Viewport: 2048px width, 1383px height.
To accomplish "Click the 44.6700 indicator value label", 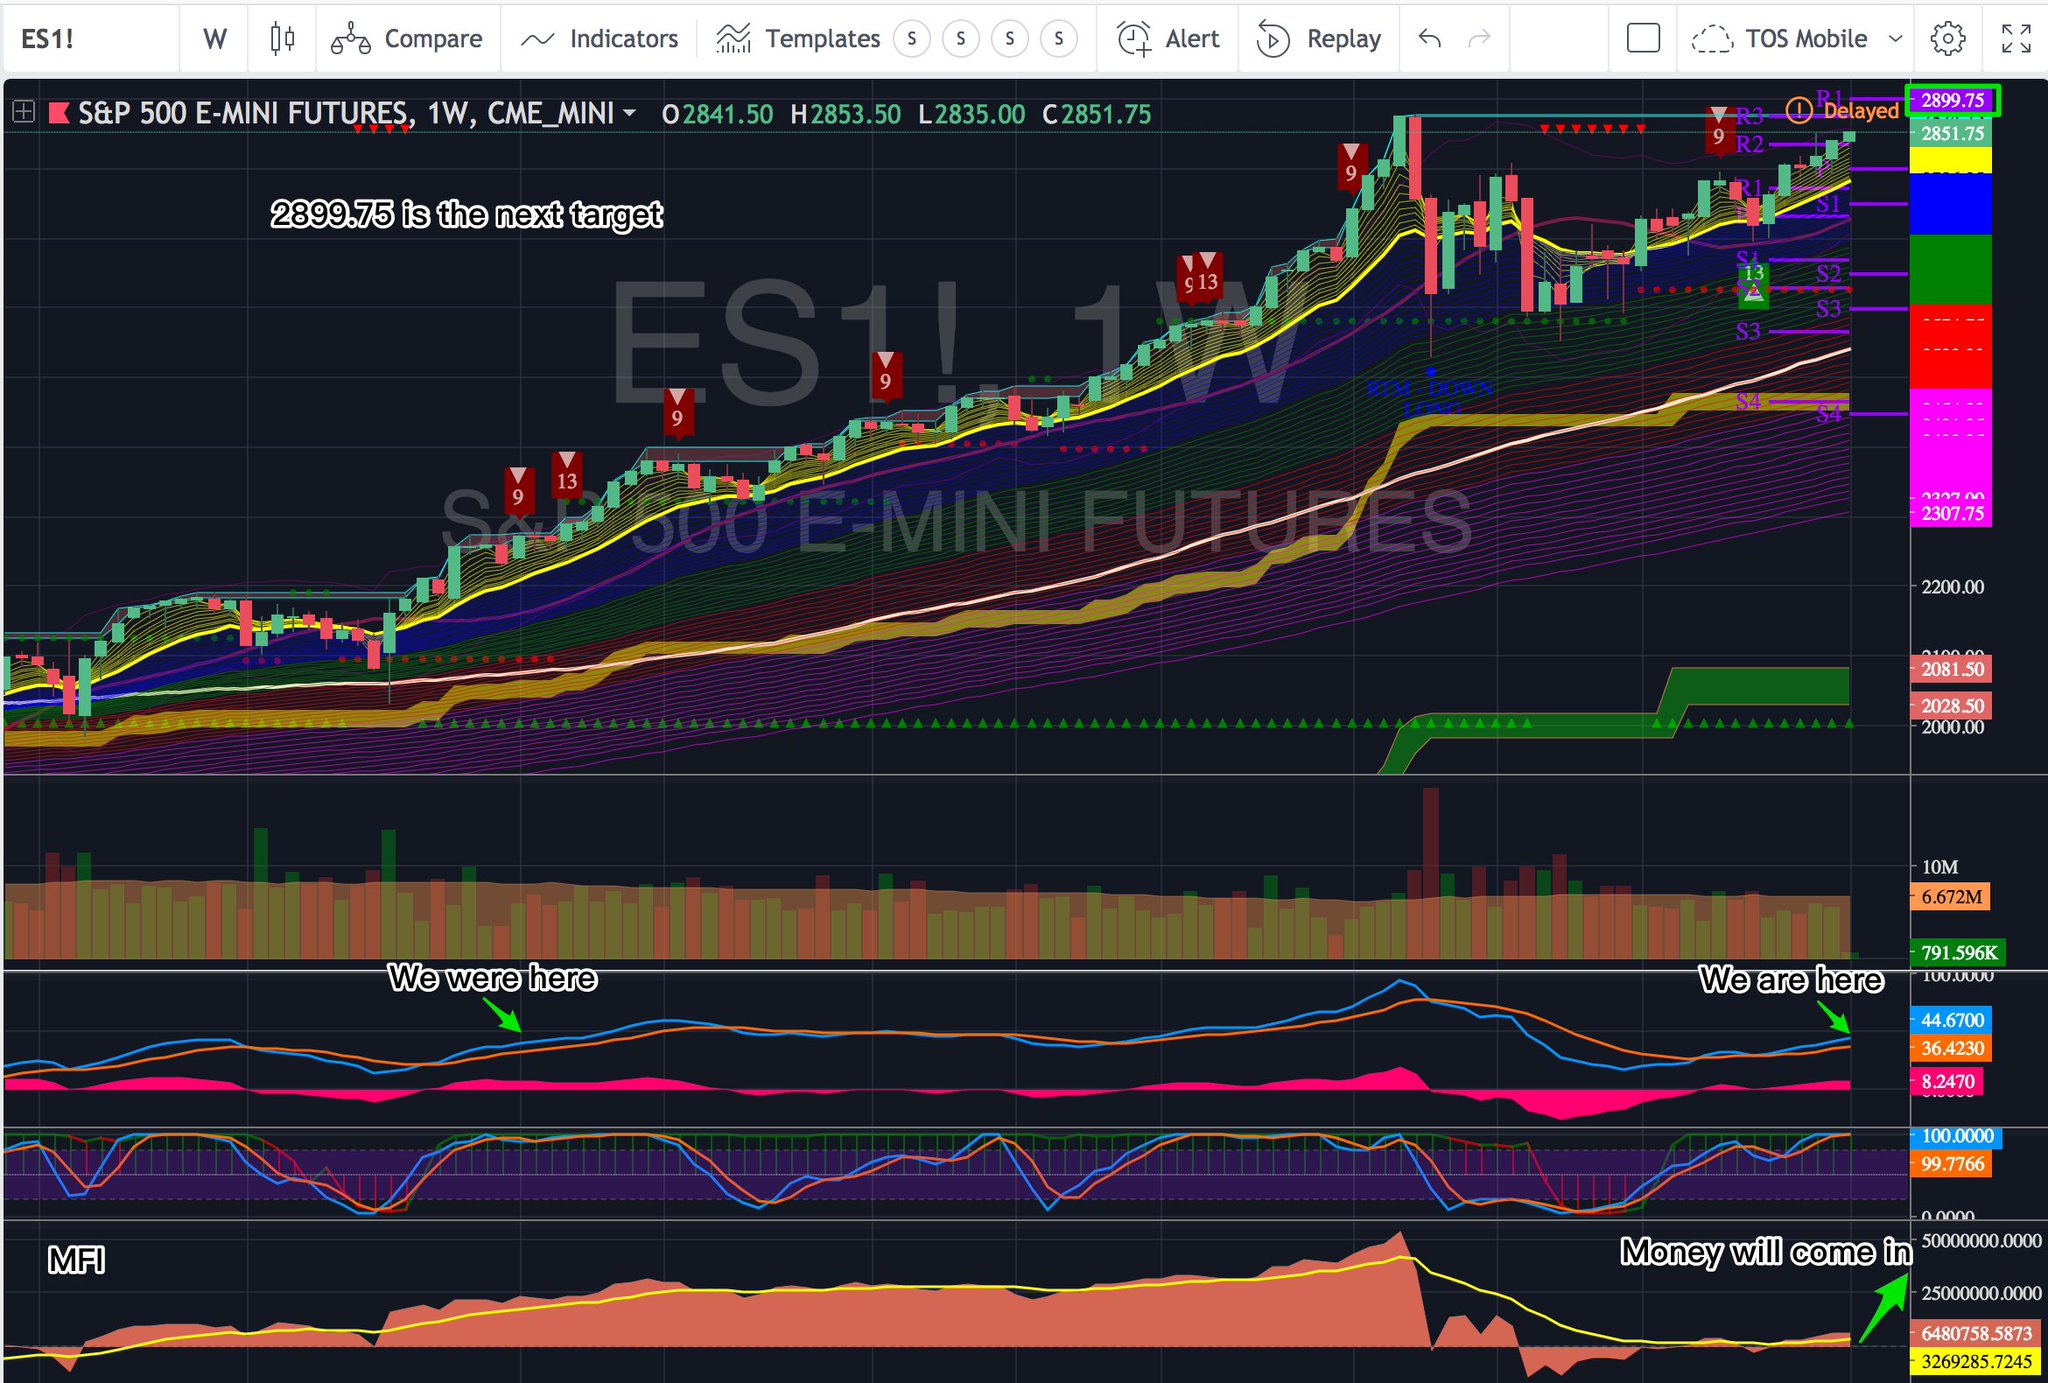I will pos(1952,1020).
